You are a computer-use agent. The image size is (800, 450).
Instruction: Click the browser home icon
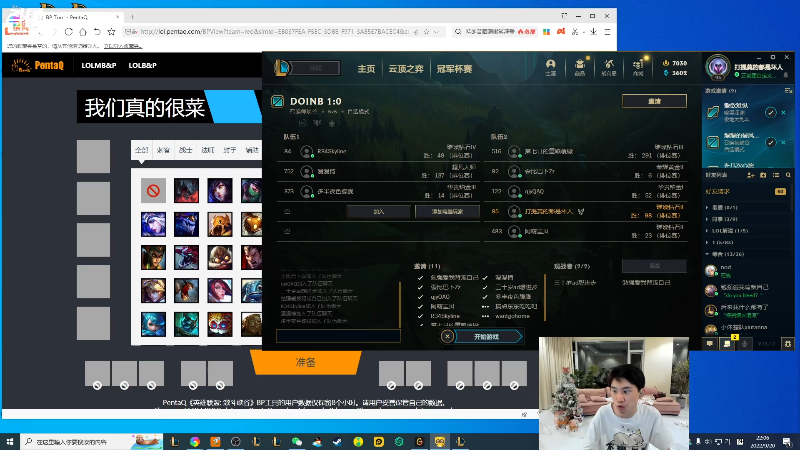pos(83,32)
